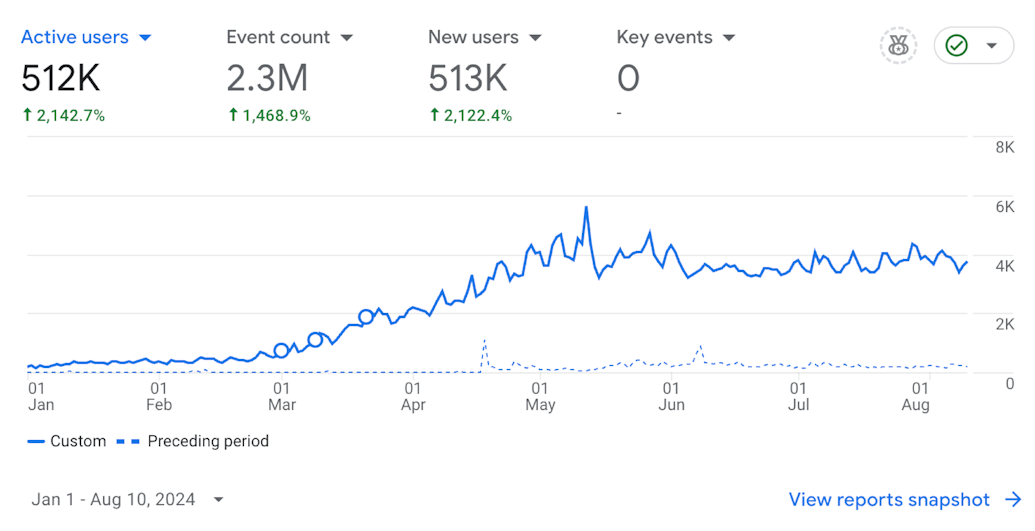The image size is (1035, 531).
Task: Toggle the Custom solid line legend entry
Action: [67, 441]
